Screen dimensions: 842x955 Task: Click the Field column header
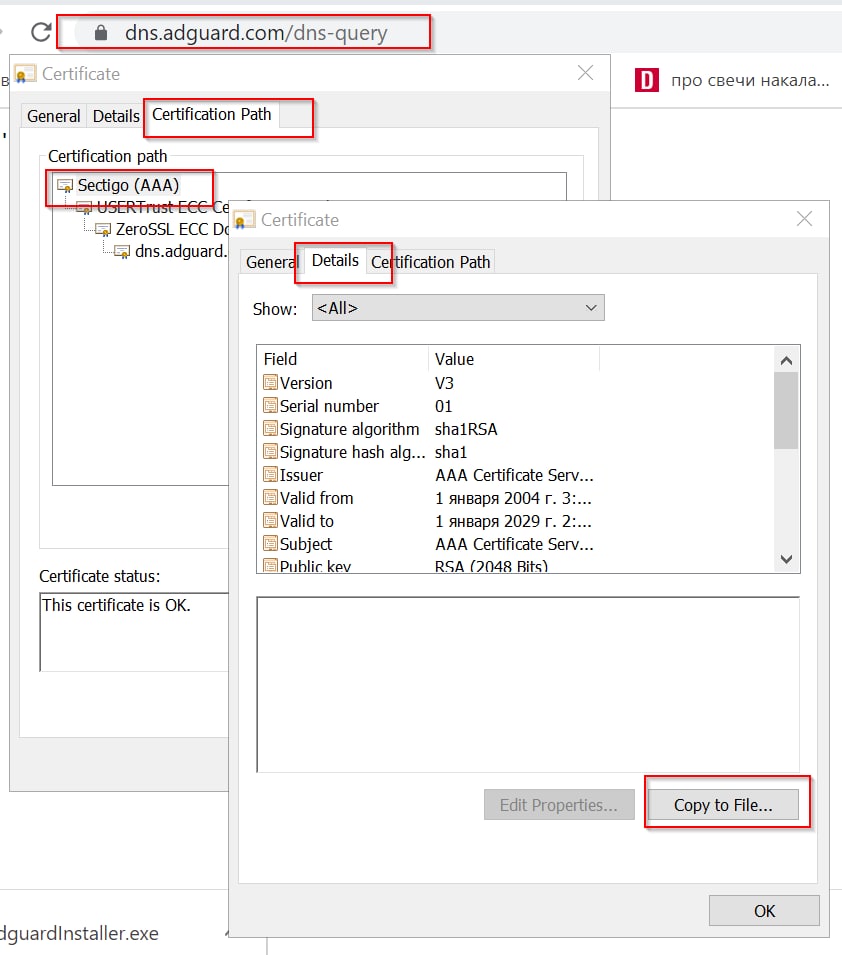(x=344, y=359)
